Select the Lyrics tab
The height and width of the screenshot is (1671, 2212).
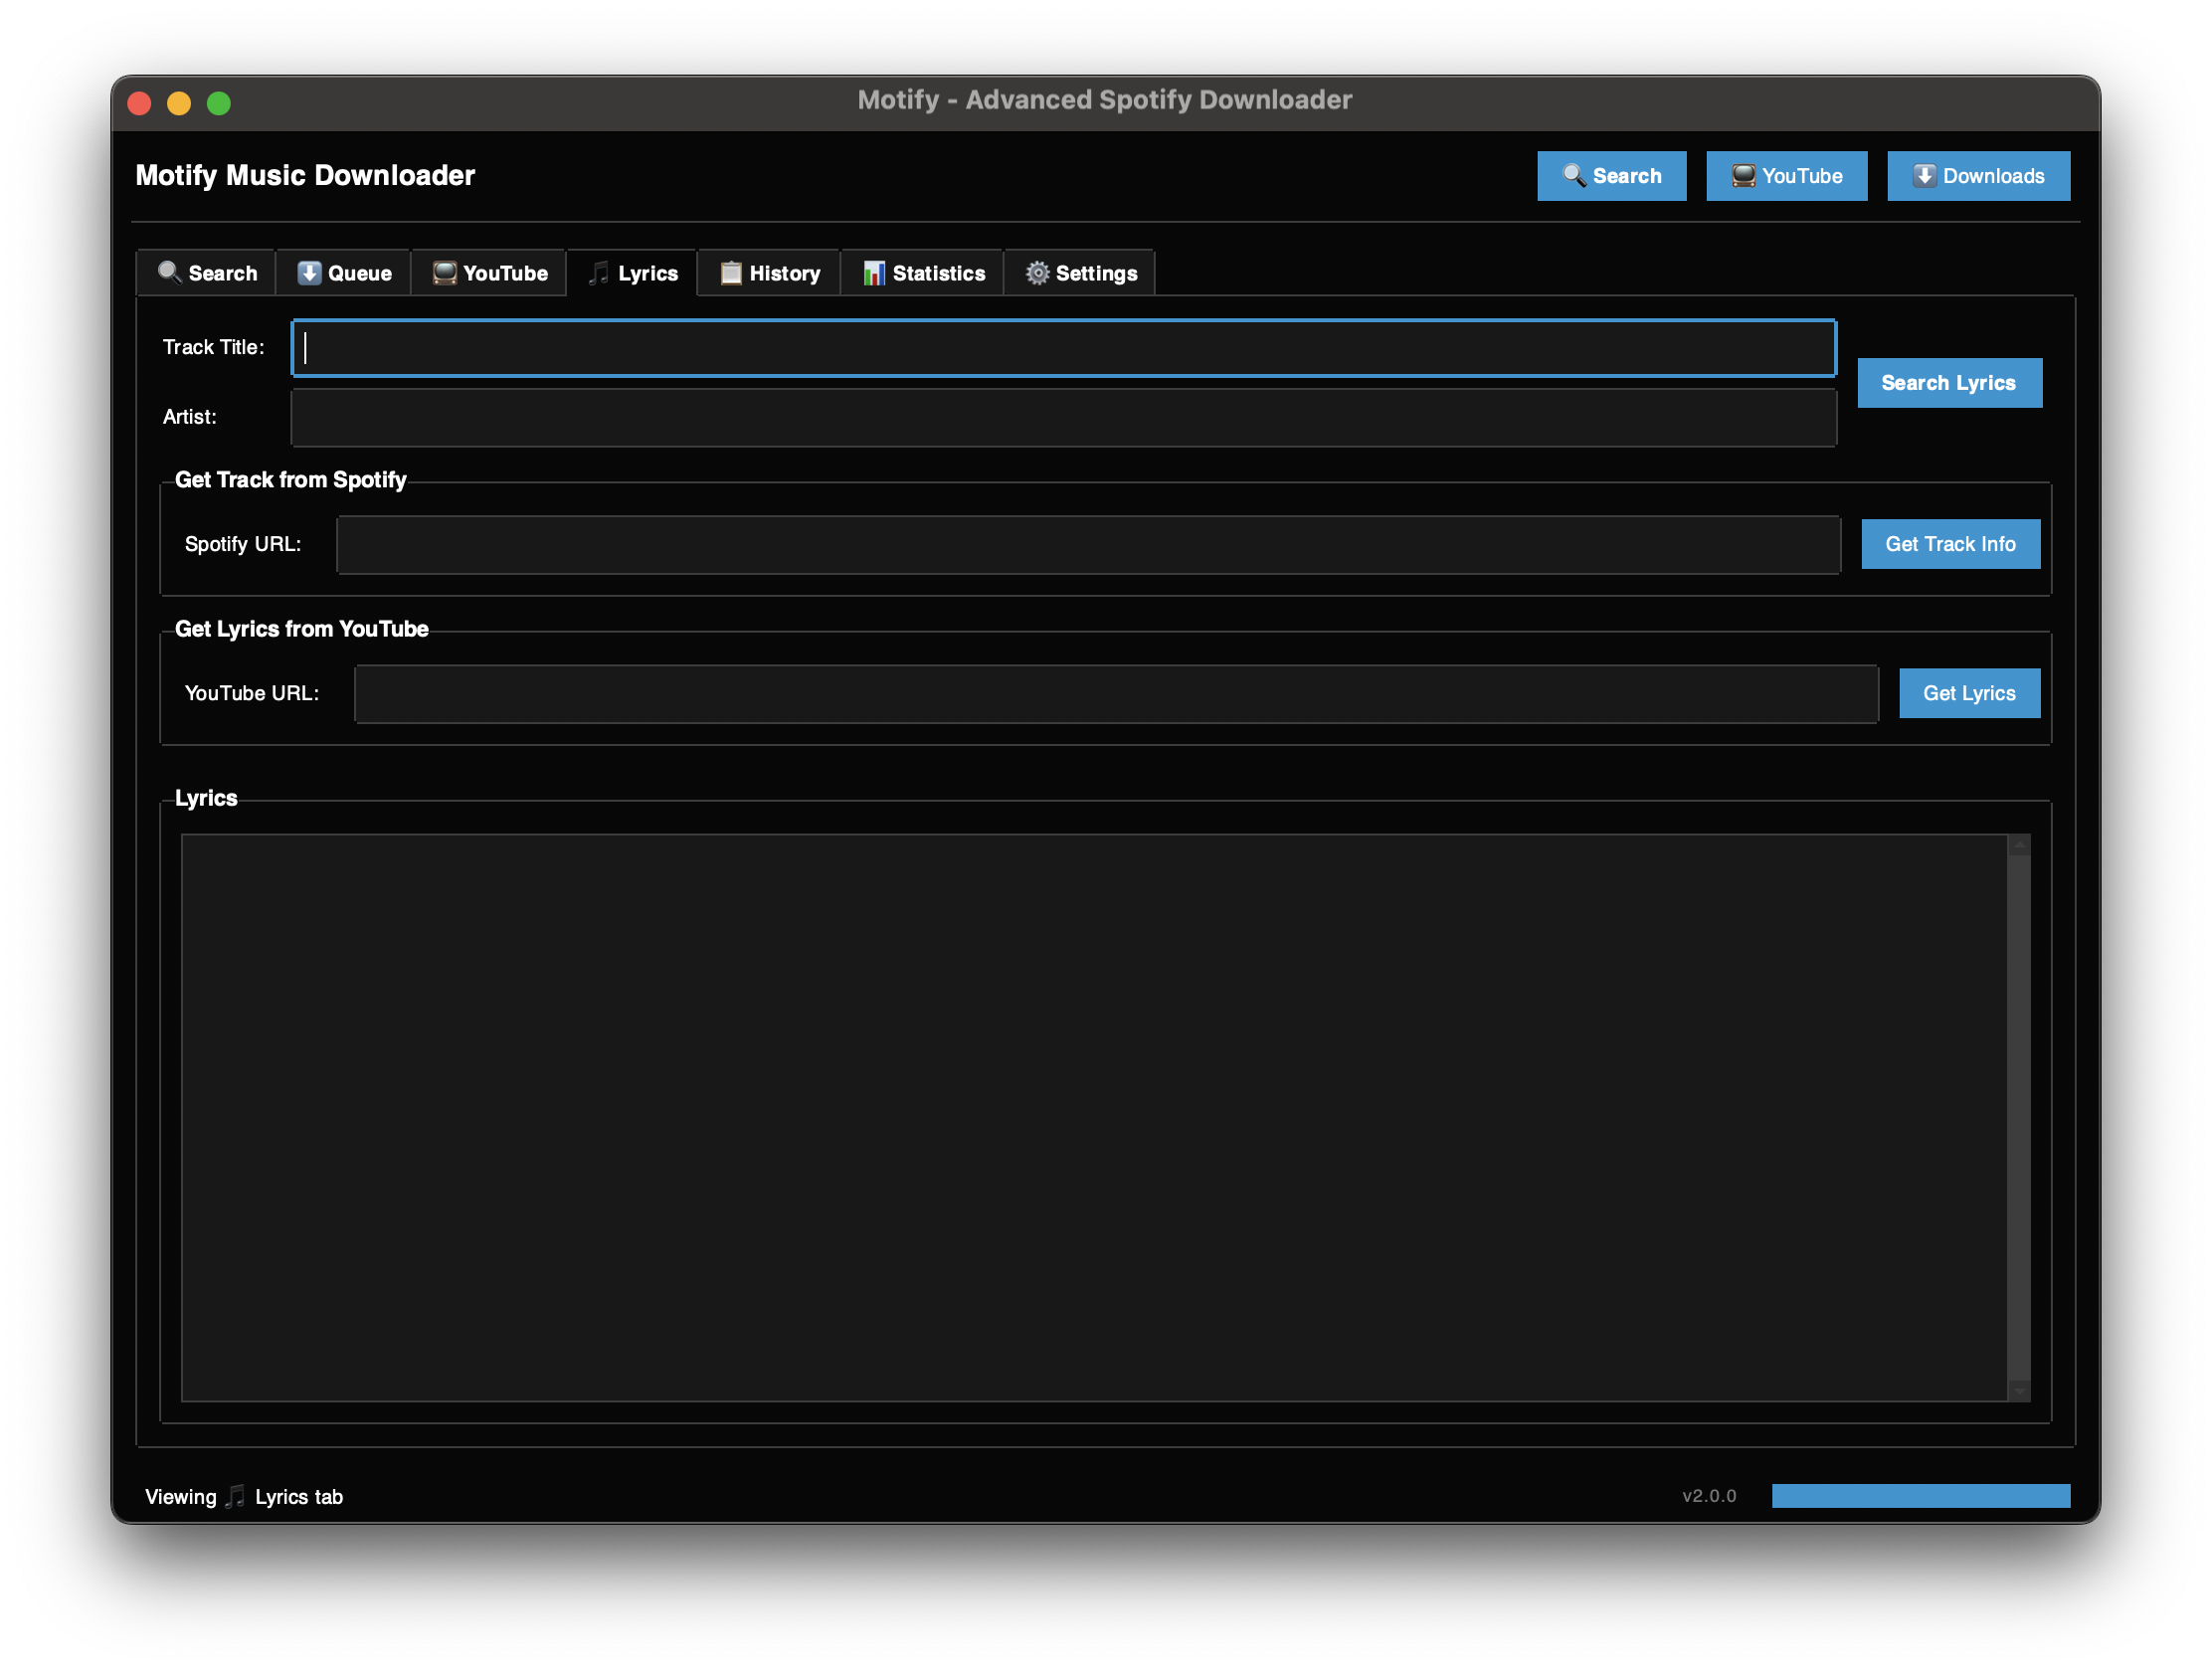point(632,273)
